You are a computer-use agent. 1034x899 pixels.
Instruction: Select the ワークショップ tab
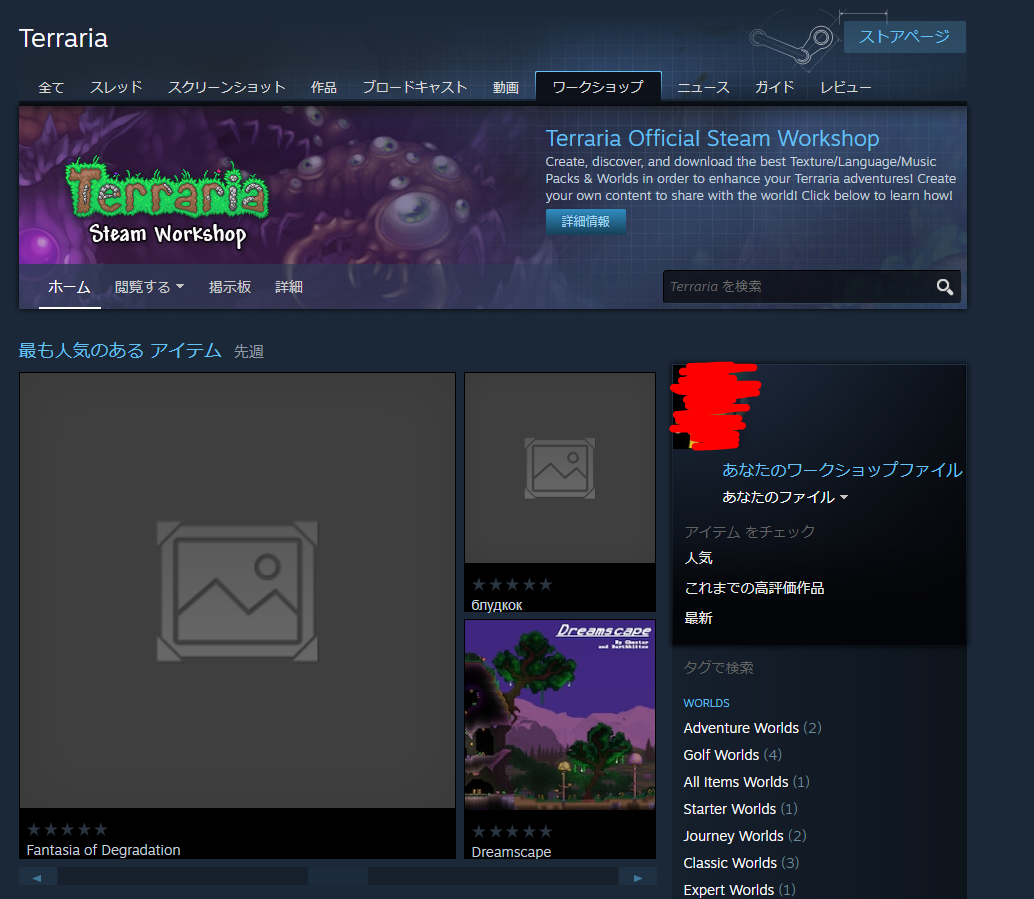tap(598, 87)
